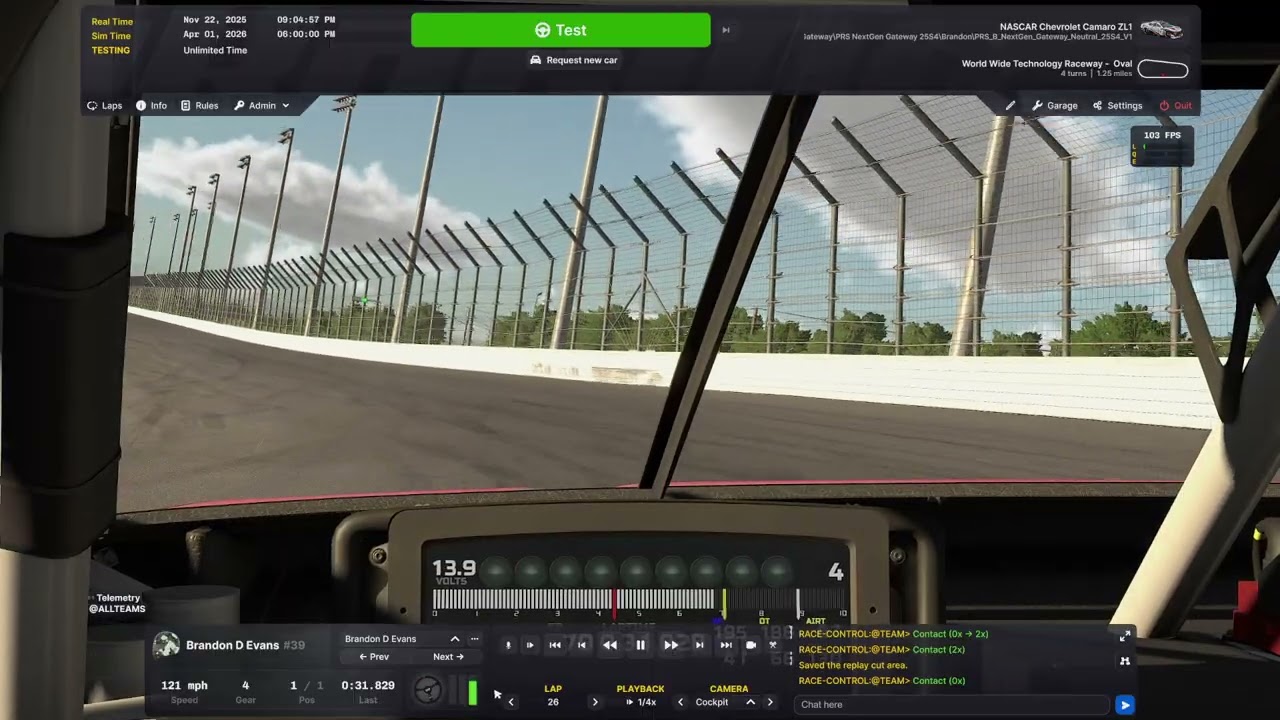
Task: Click the Brandon D Evans helmet avatar
Action: click(166, 645)
